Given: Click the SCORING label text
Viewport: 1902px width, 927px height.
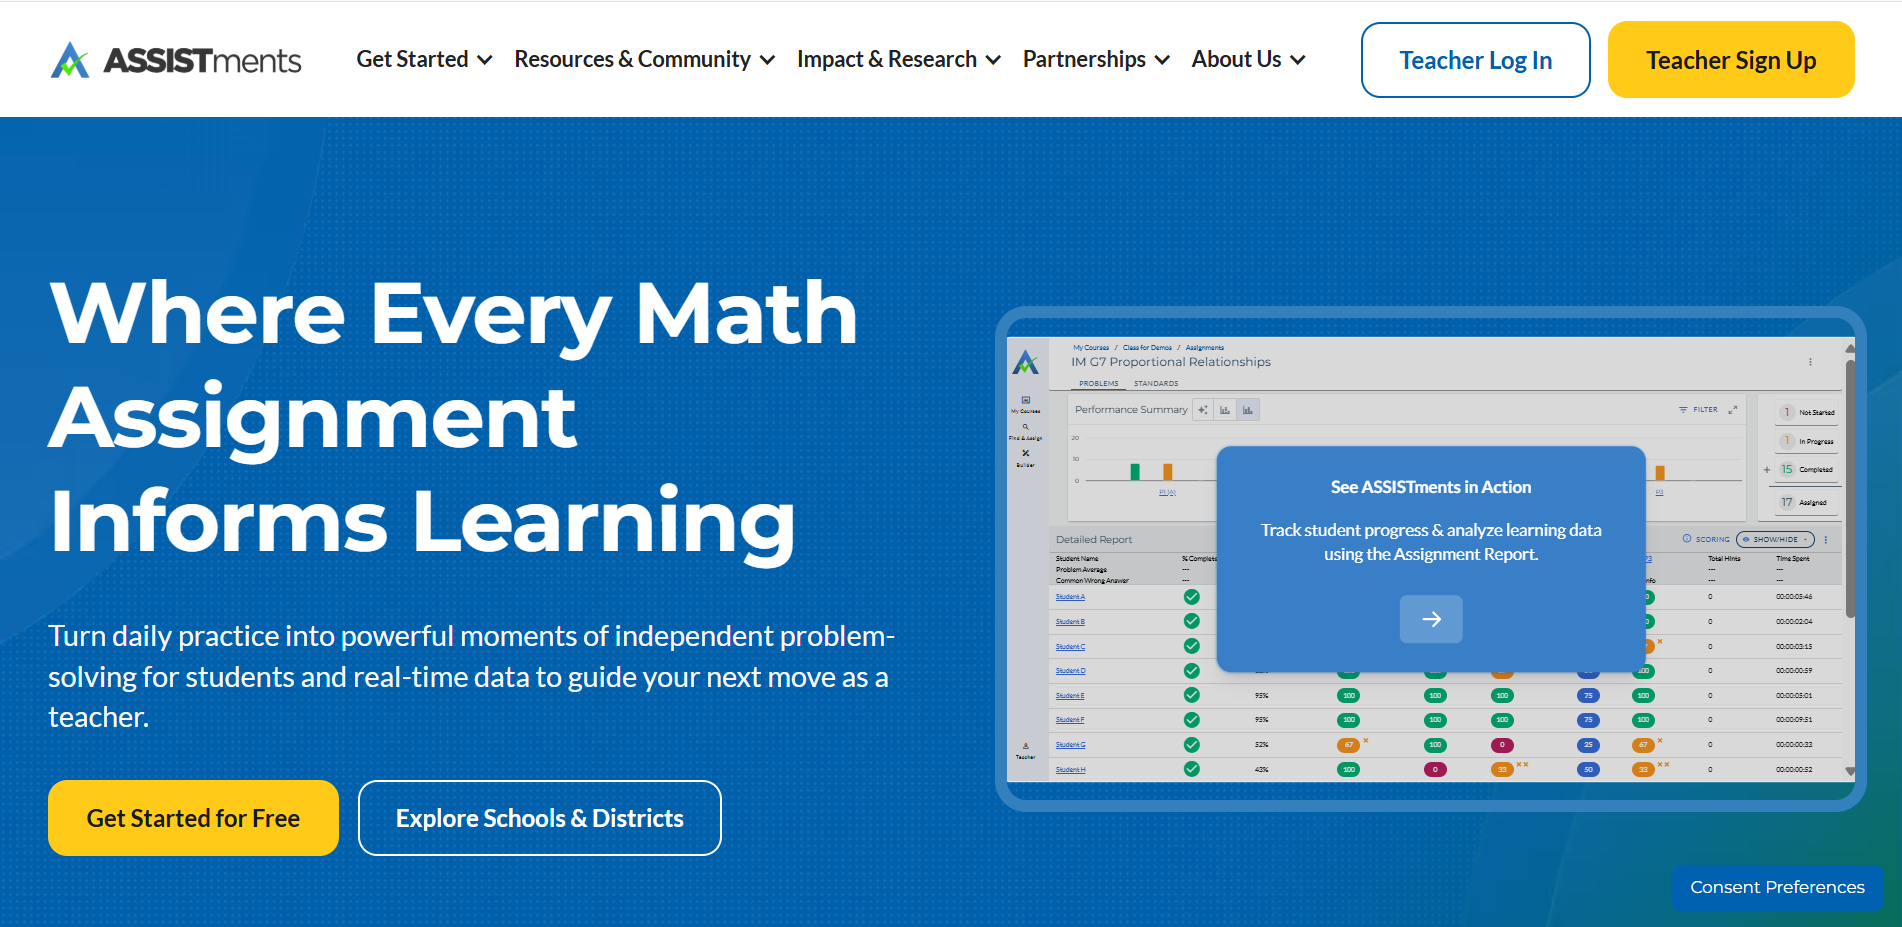Looking at the screenshot, I should click(1712, 539).
